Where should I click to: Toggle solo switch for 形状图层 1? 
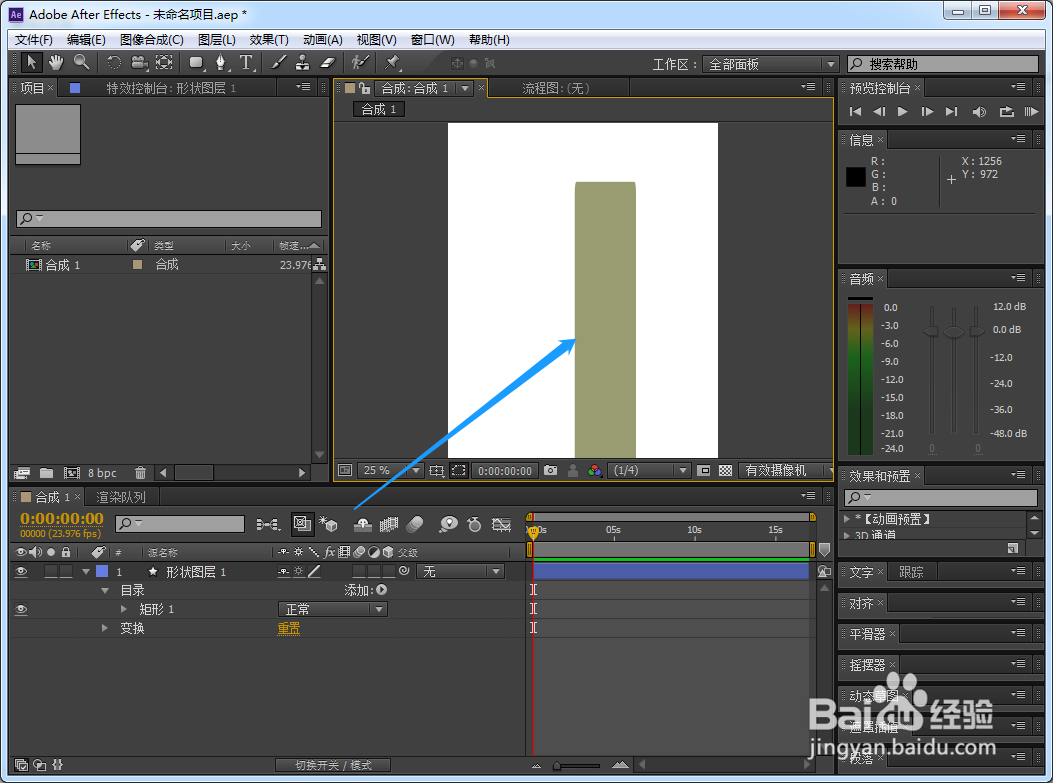(51, 571)
